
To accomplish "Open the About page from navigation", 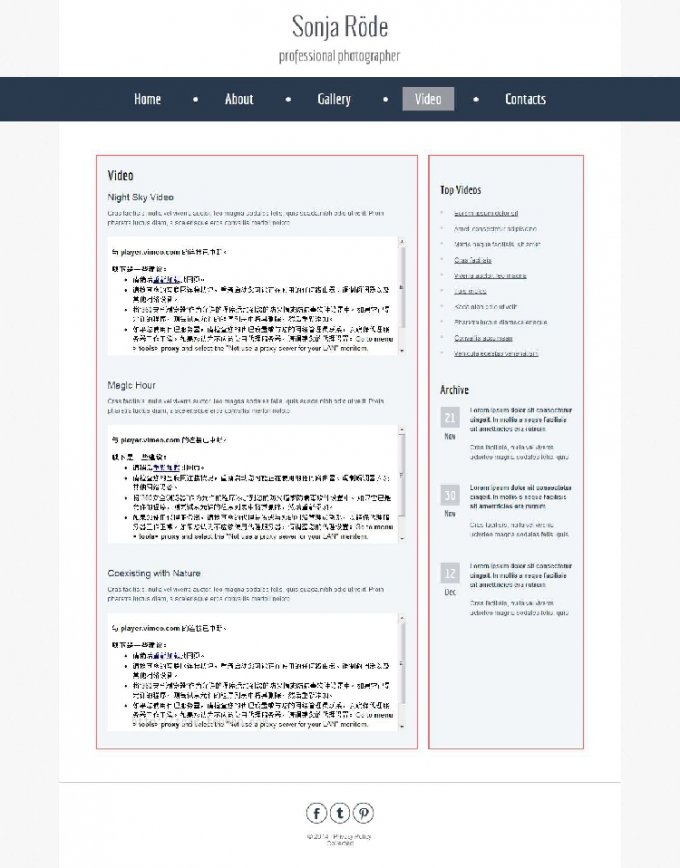I will (x=239, y=99).
